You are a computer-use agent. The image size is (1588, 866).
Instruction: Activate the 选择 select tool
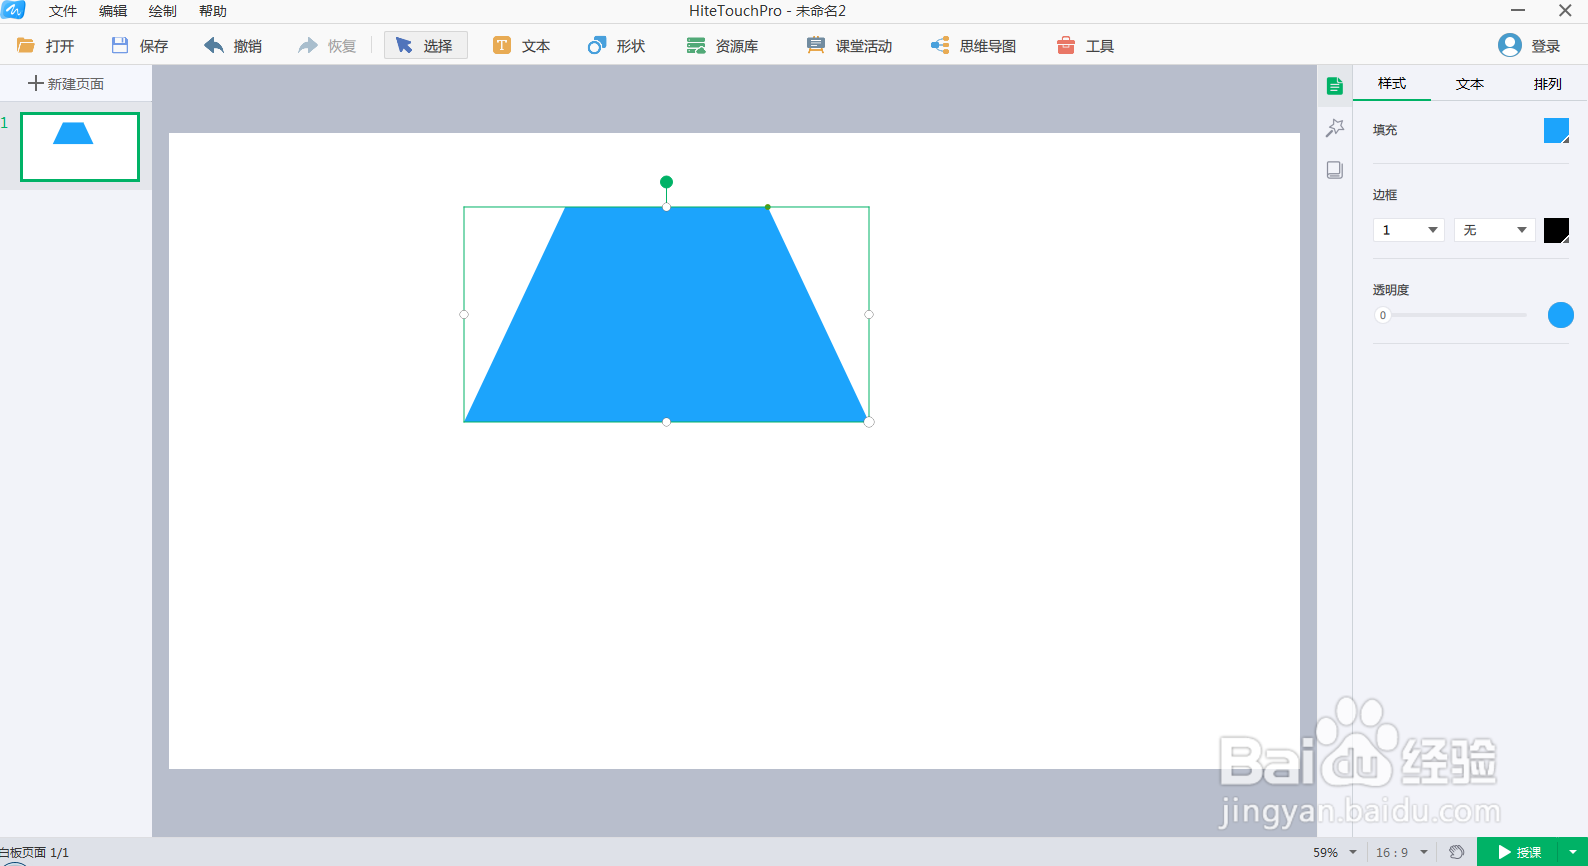(x=426, y=46)
